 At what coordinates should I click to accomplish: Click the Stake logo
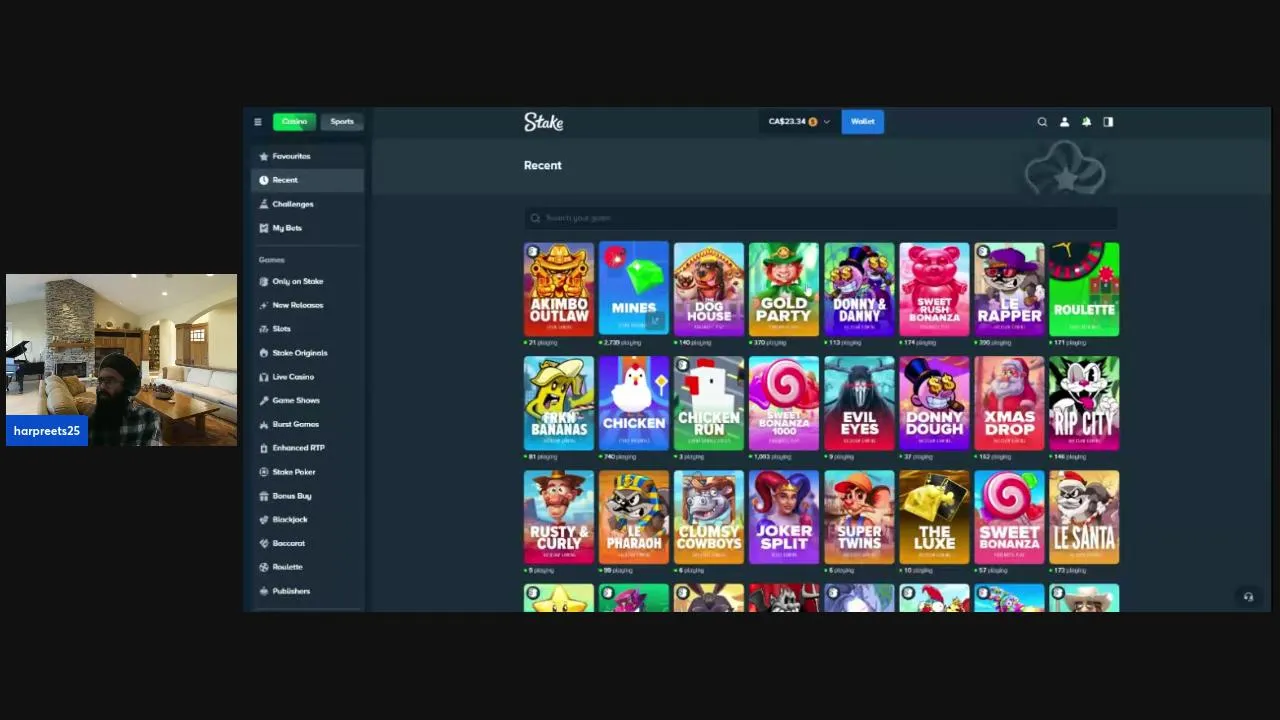pyautogui.click(x=543, y=122)
